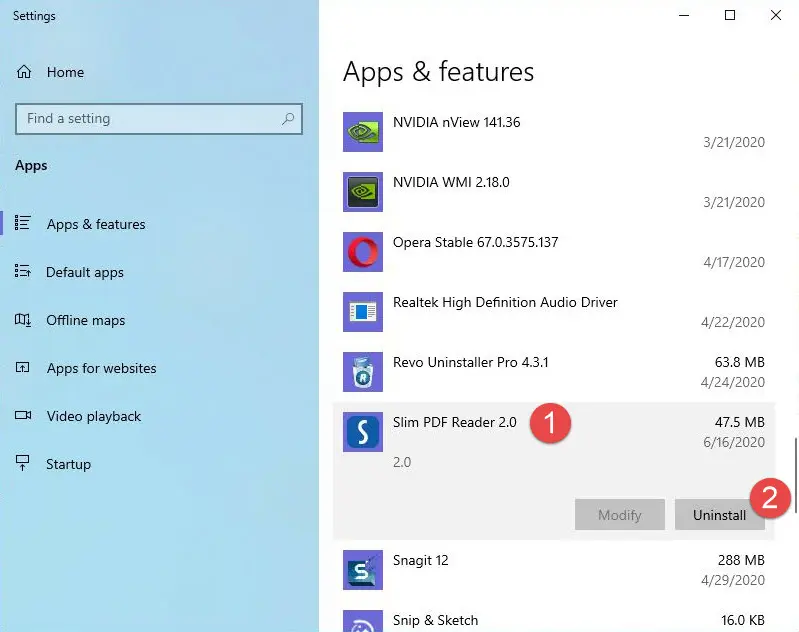Click the 4/24/2020 Revo date
Viewport: 799px width, 632px height.
click(733, 382)
